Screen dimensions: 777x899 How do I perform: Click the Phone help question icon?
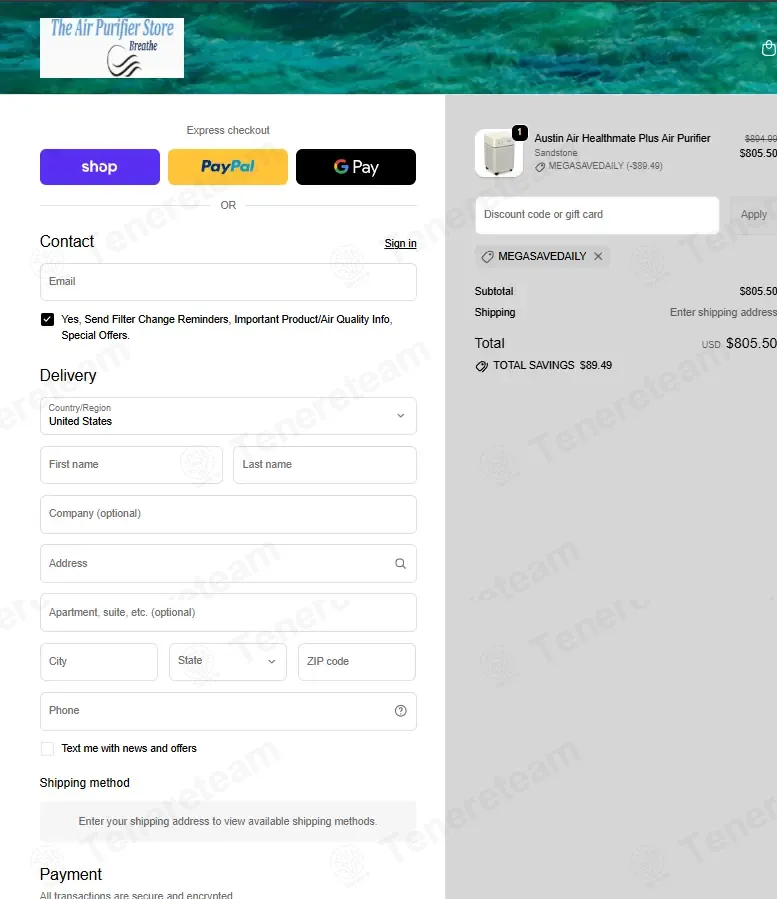tap(401, 711)
